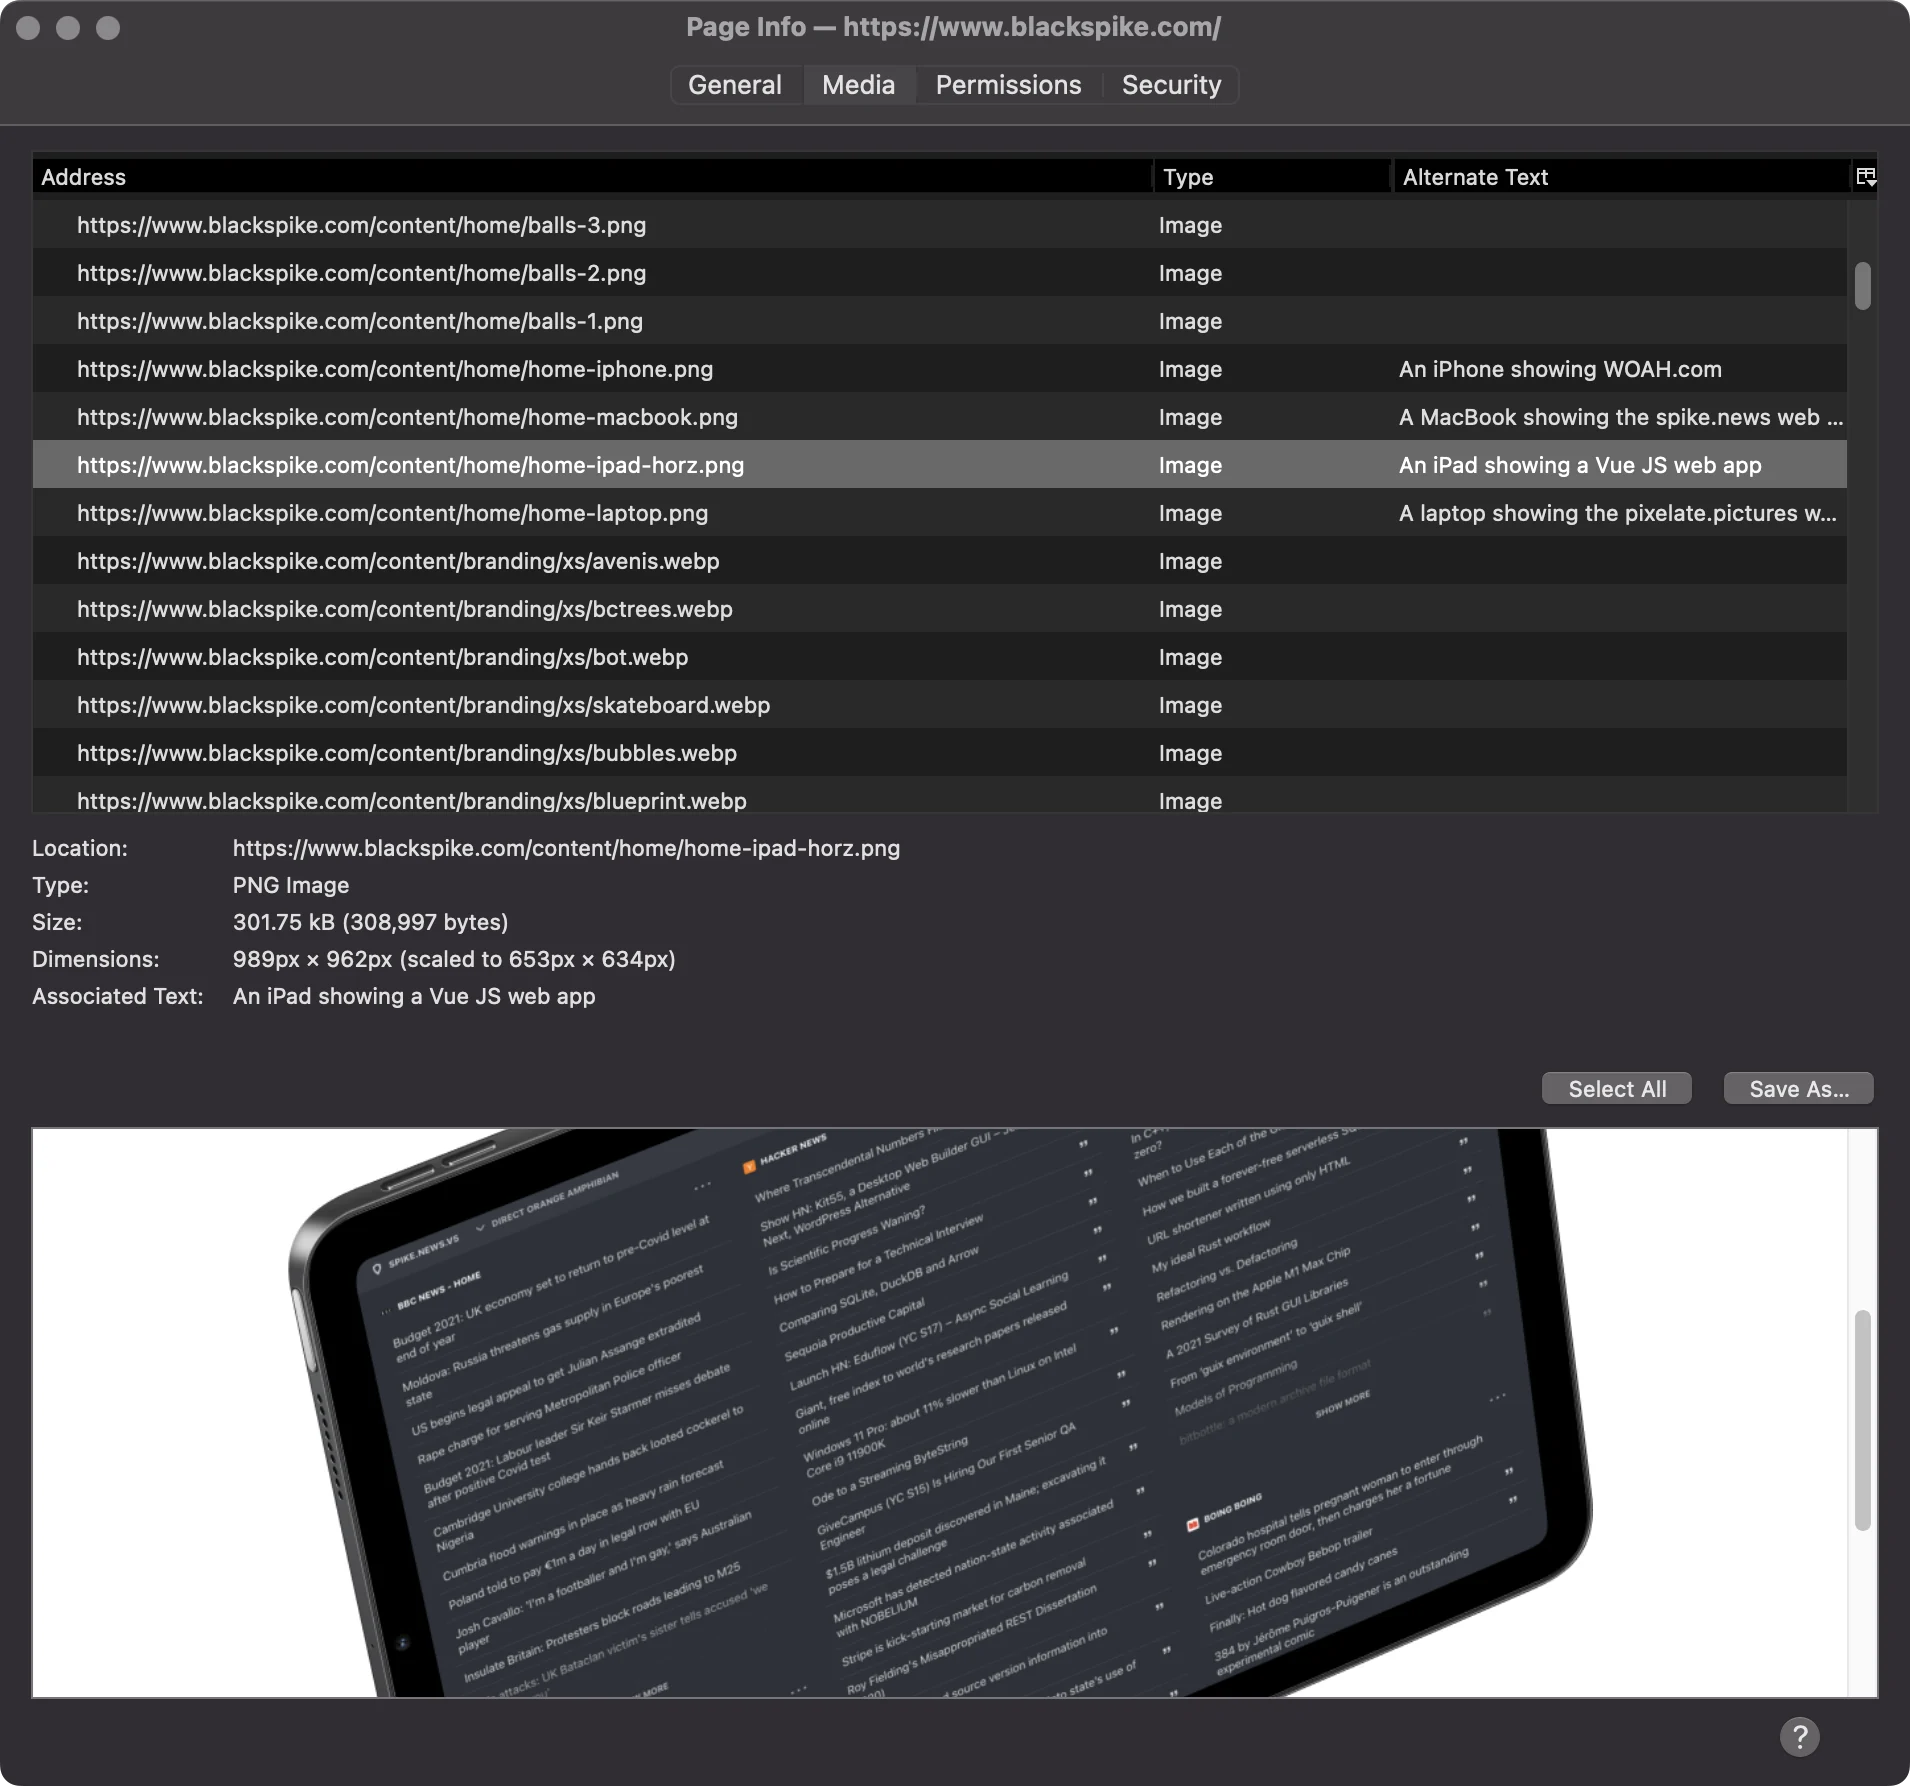This screenshot has height=1786, width=1910.
Task: Switch to the Permissions tab
Action: [1008, 85]
